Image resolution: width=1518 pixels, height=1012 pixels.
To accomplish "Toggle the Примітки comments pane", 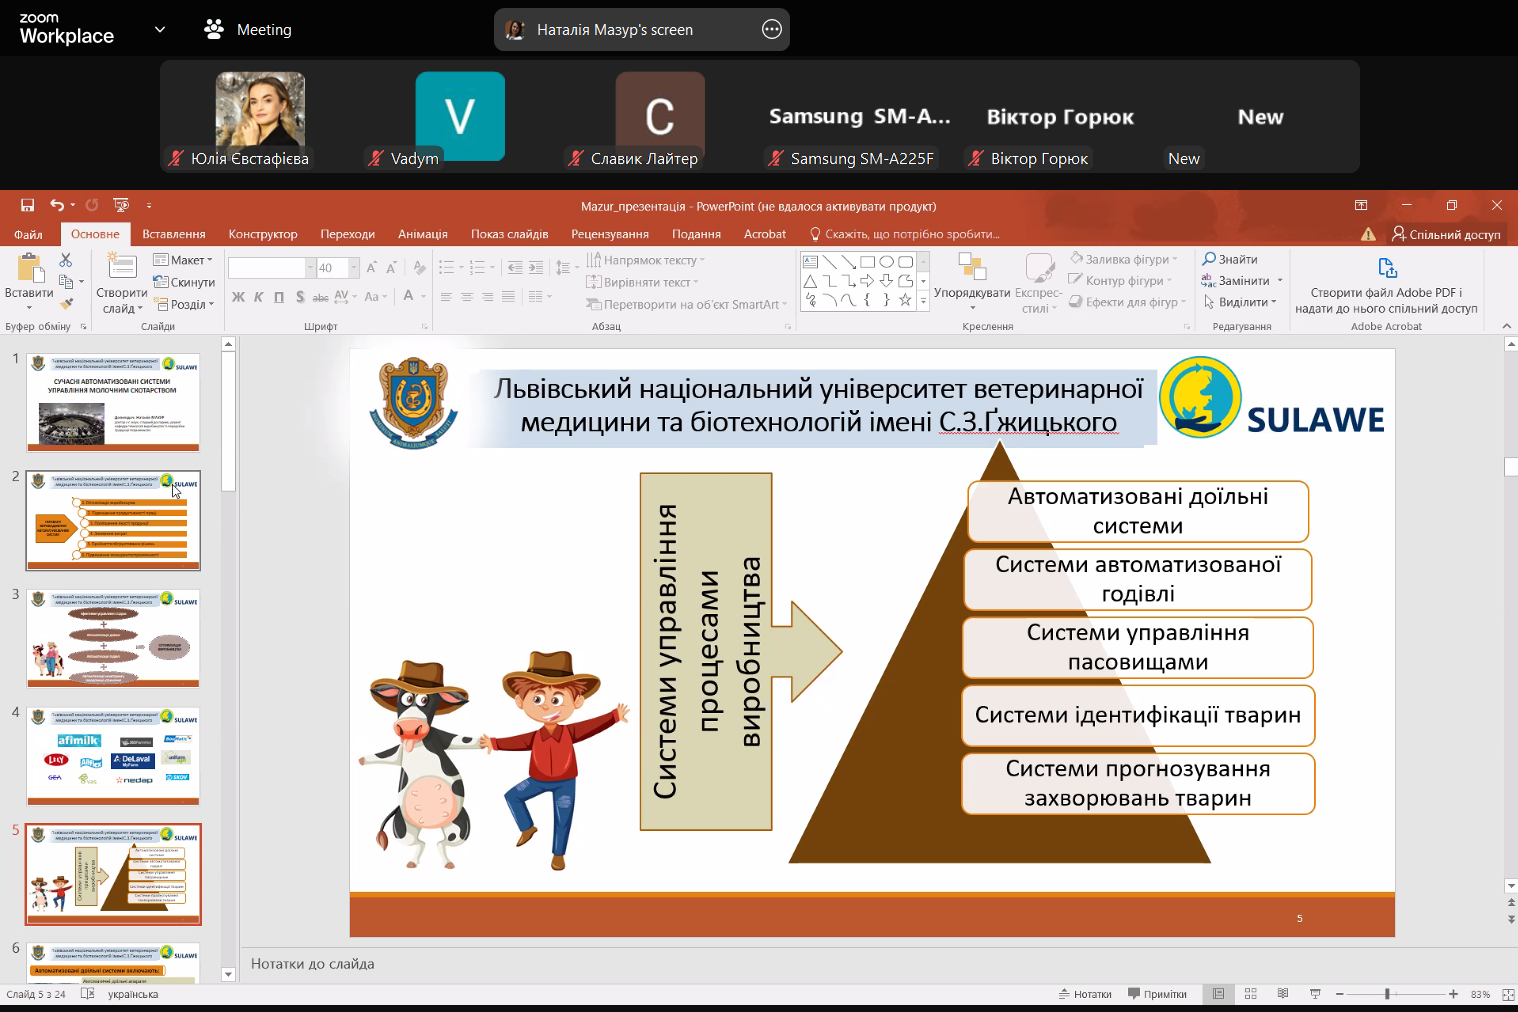I will tap(1157, 994).
